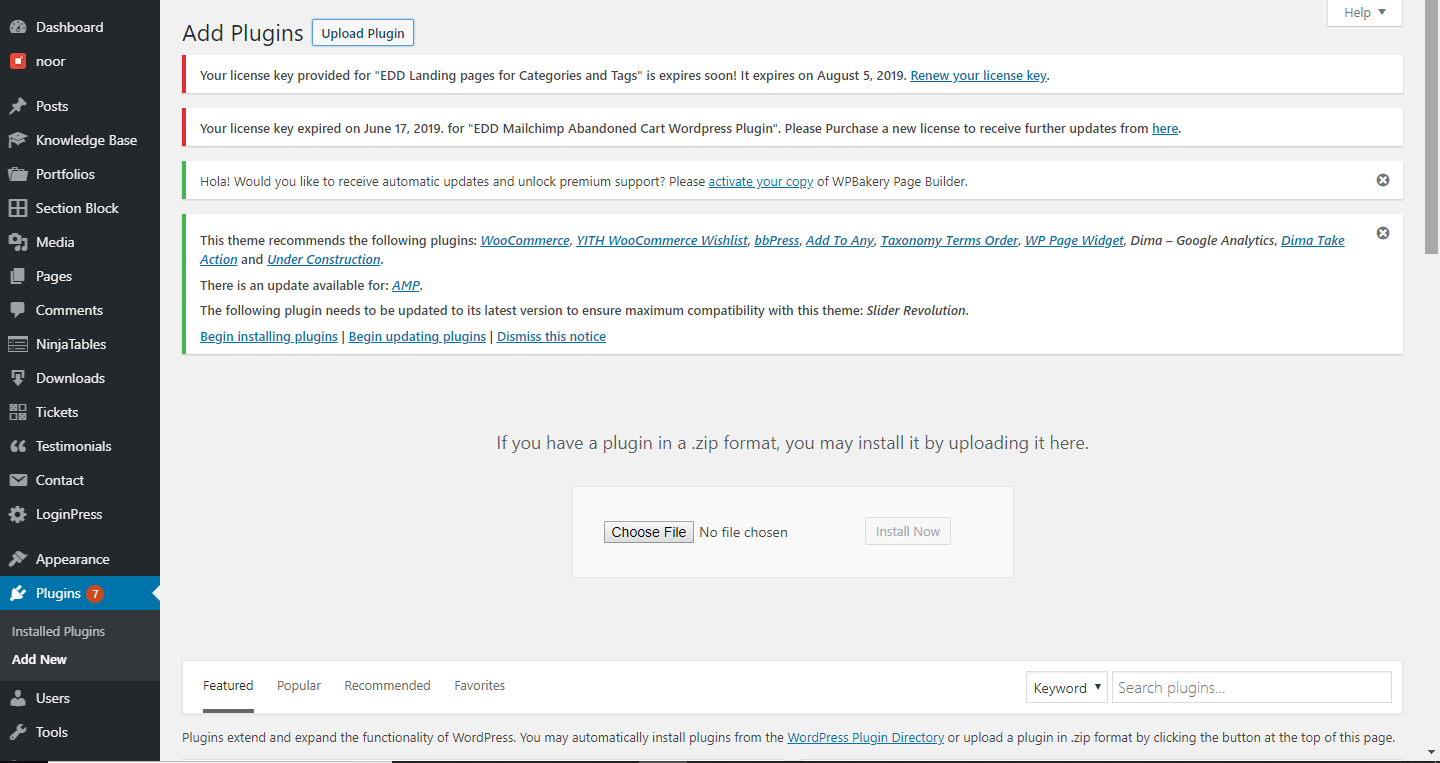Click Begin updating plugins link
1440x763 pixels.
click(x=417, y=336)
